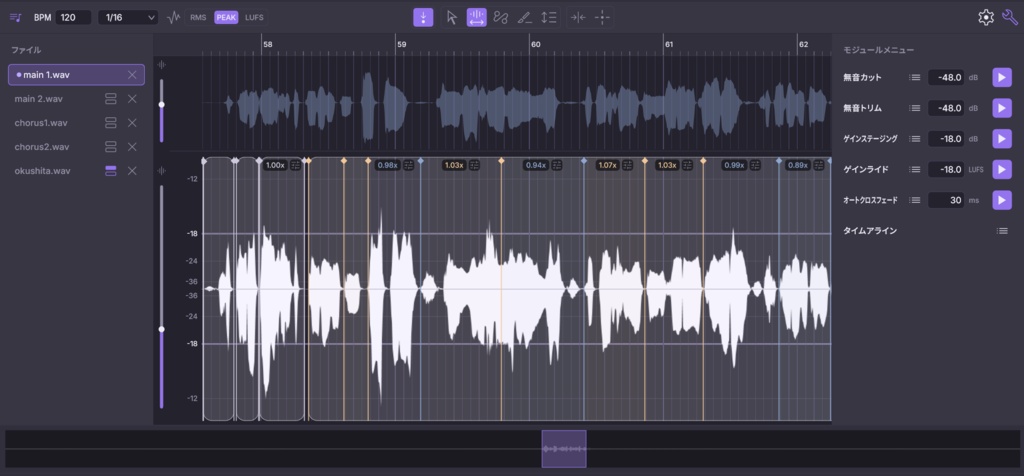This screenshot has width=1024, height=476.
Task: Select the linked curve tool
Action: (501, 18)
